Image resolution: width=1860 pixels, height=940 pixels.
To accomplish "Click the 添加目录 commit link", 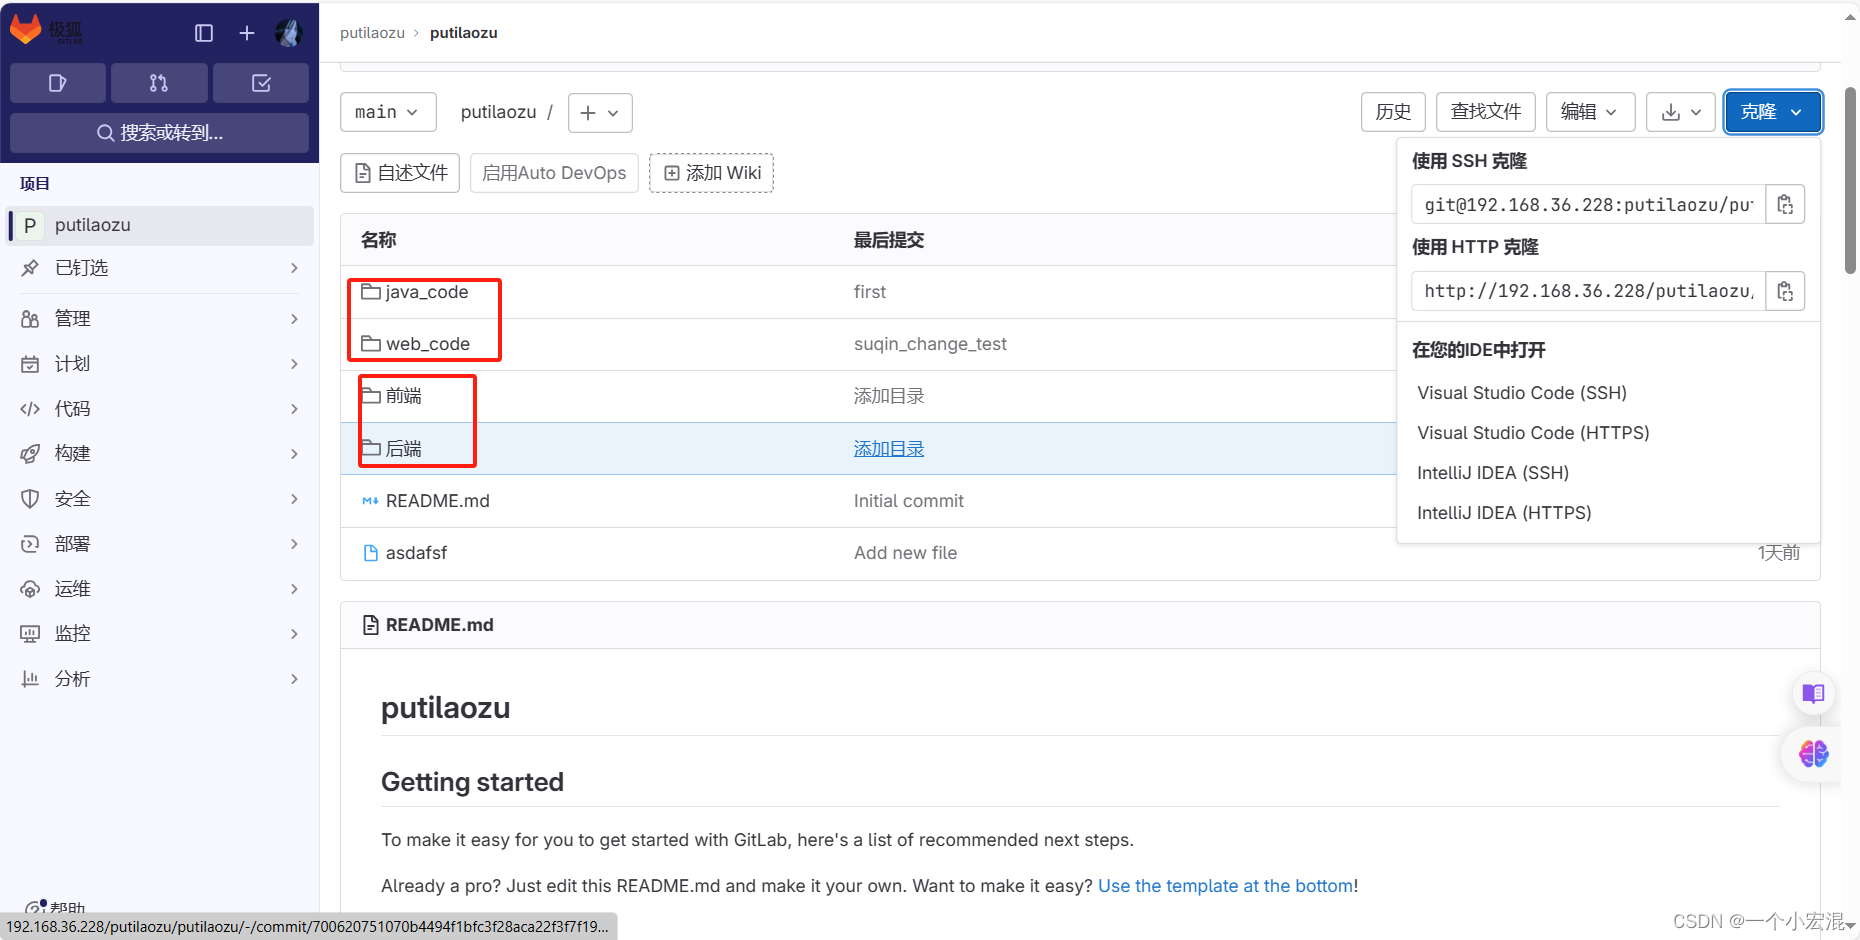I will 888,448.
